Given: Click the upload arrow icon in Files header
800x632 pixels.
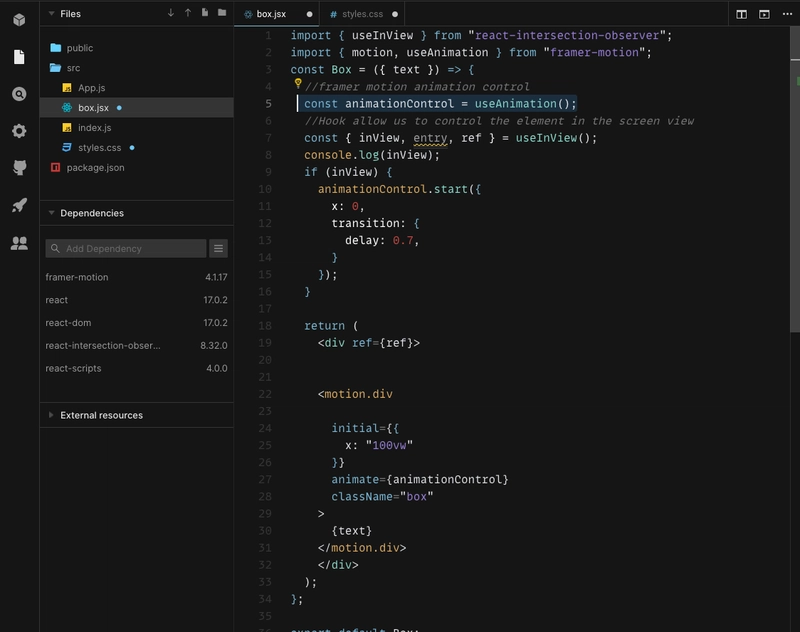Looking at the screenshot, I should coord(188,13).
